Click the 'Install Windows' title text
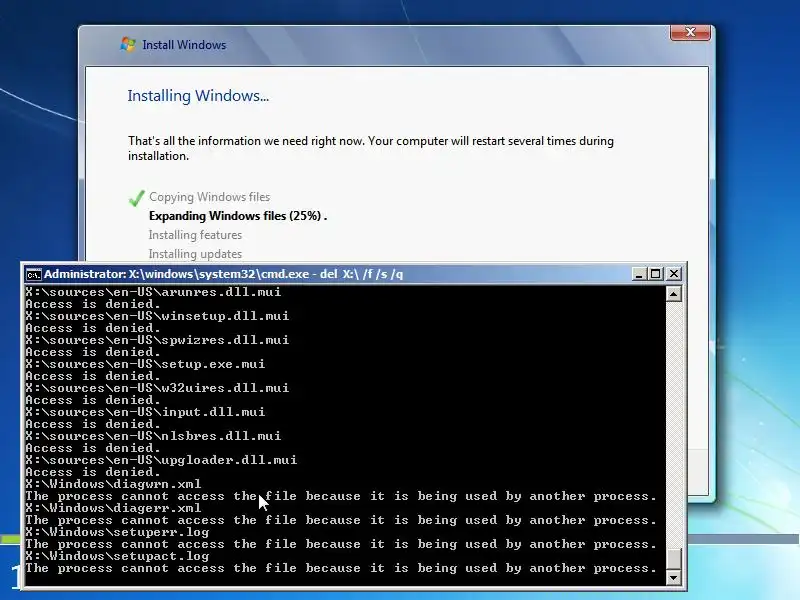Screen dimensions: 800x600 coord(184,45)
